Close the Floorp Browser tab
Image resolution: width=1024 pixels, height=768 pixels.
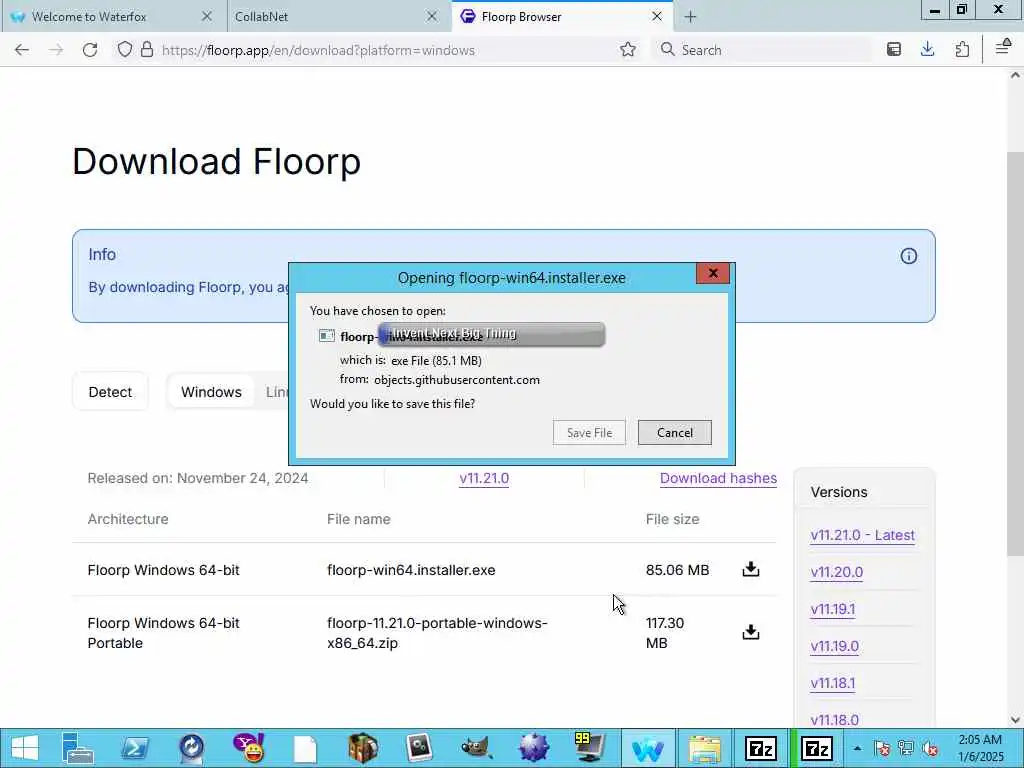pos(657,16)
